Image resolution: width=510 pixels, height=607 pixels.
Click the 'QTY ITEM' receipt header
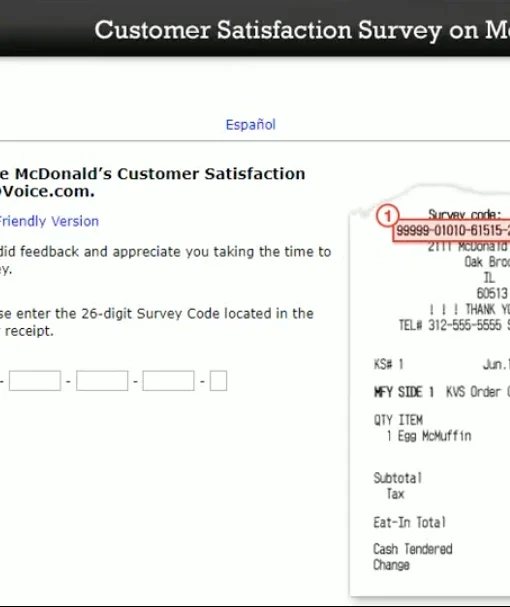(398, 420)
